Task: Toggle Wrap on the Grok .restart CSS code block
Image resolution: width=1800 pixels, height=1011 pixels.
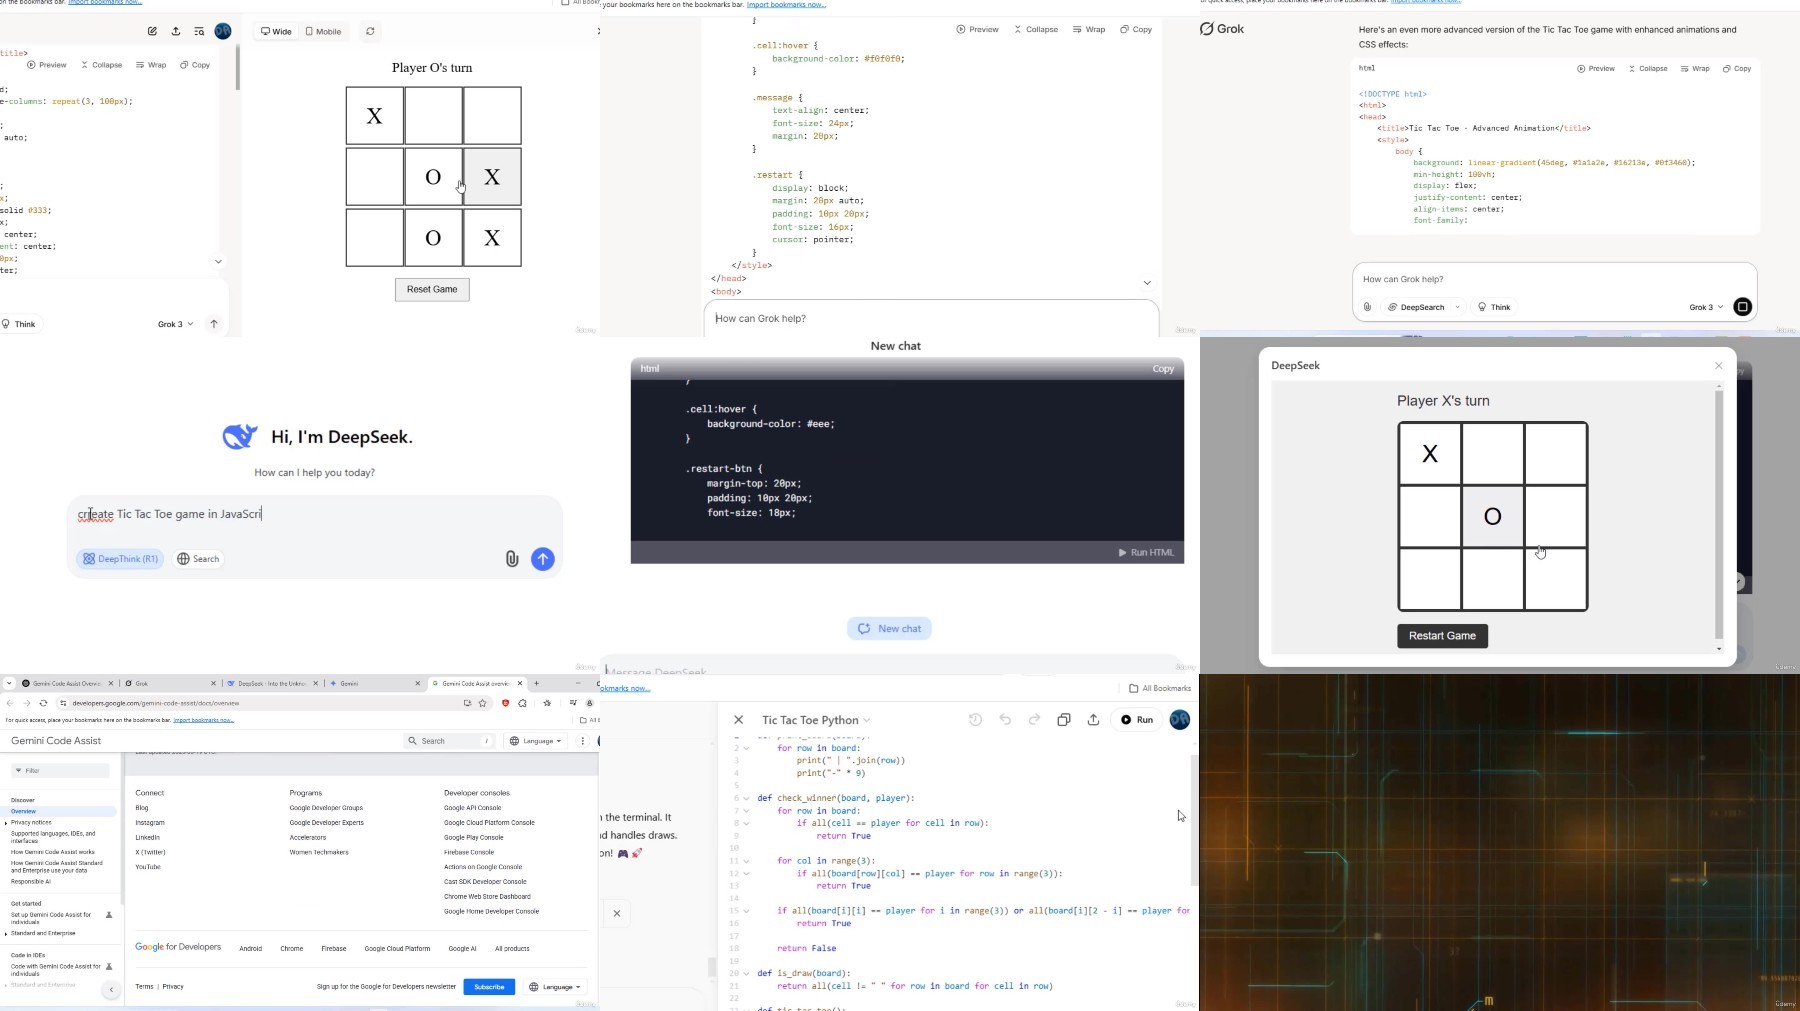Action: tap(1089, 29)
